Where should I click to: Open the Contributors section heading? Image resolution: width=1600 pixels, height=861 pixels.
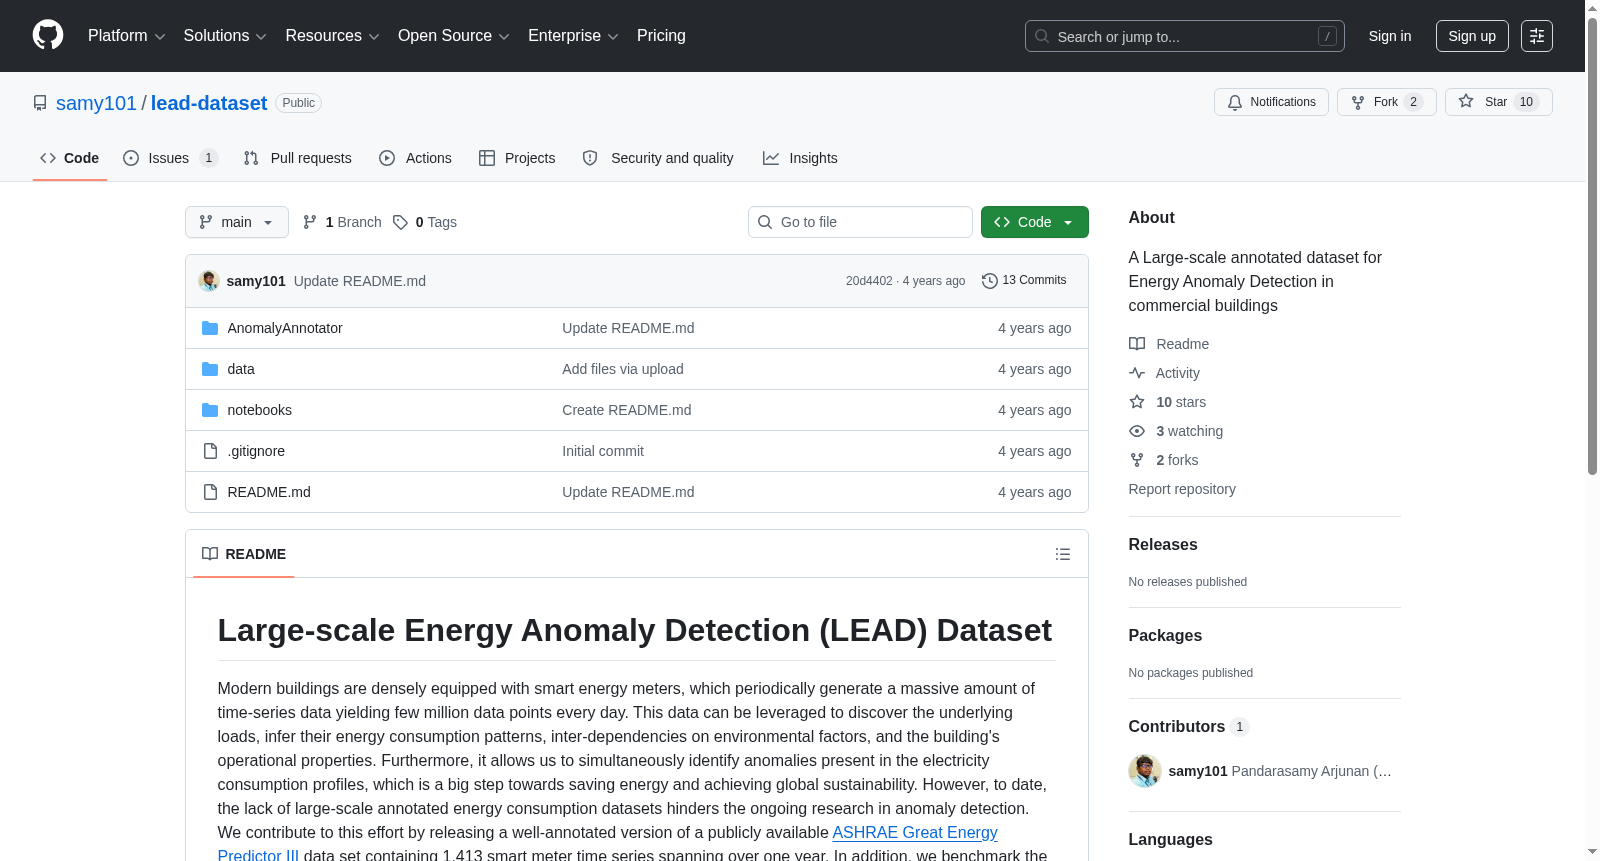(x=1188, y=727)
